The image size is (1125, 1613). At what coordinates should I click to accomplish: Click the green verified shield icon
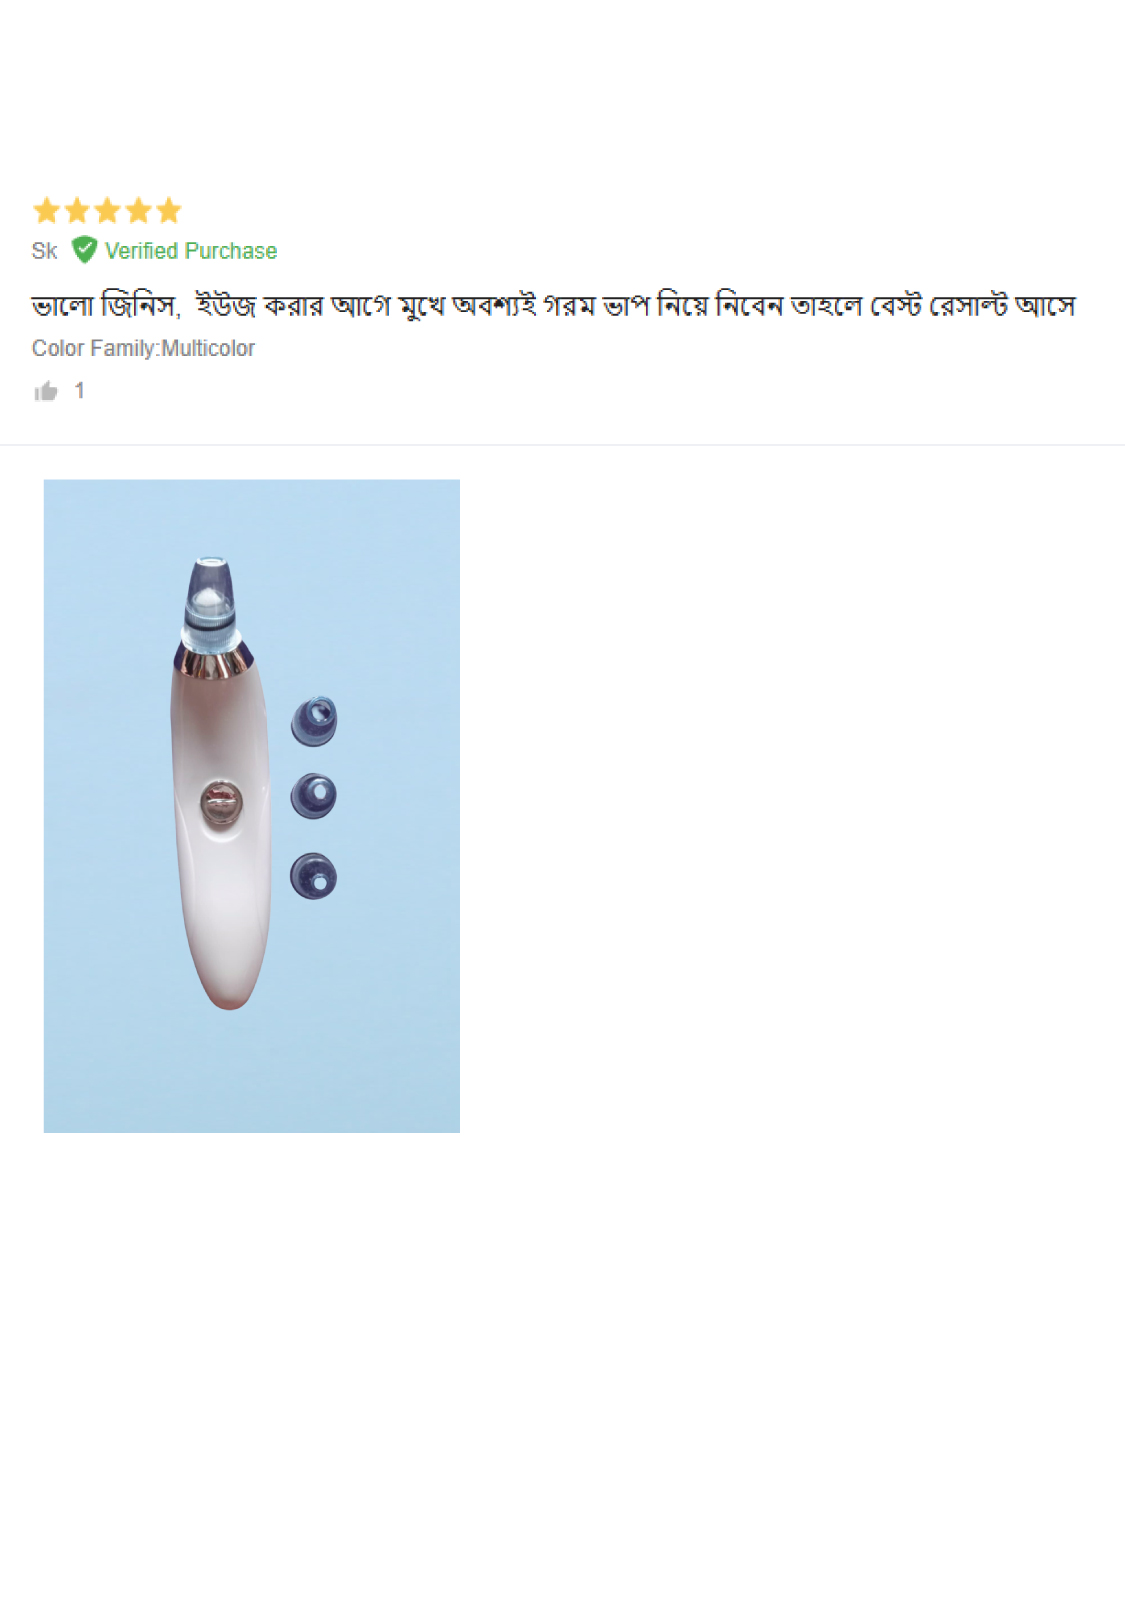85,250
